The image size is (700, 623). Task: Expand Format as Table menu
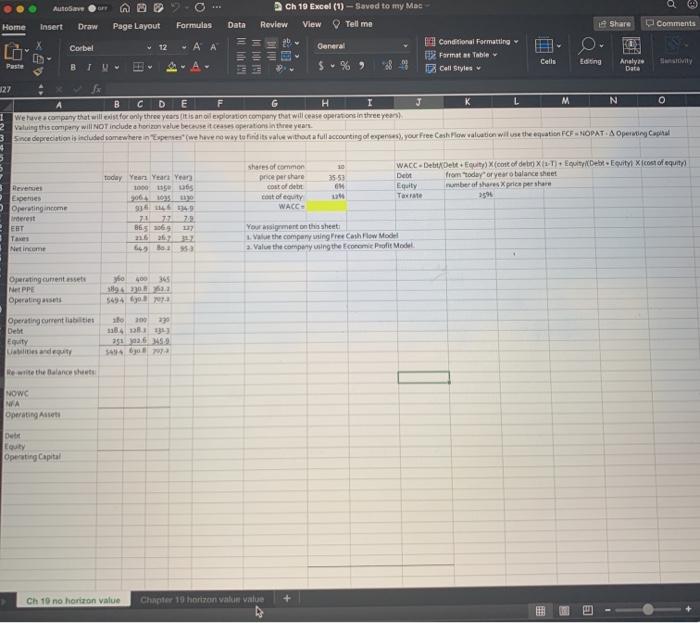tap(461, 55)
